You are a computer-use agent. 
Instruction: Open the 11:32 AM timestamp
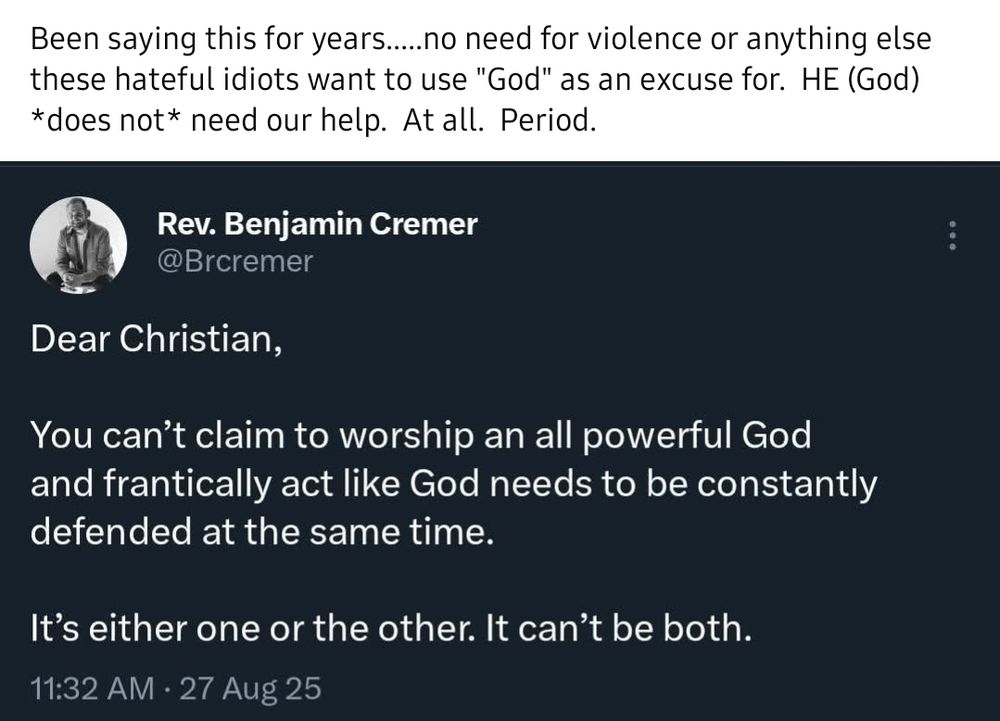click(92, 688)
